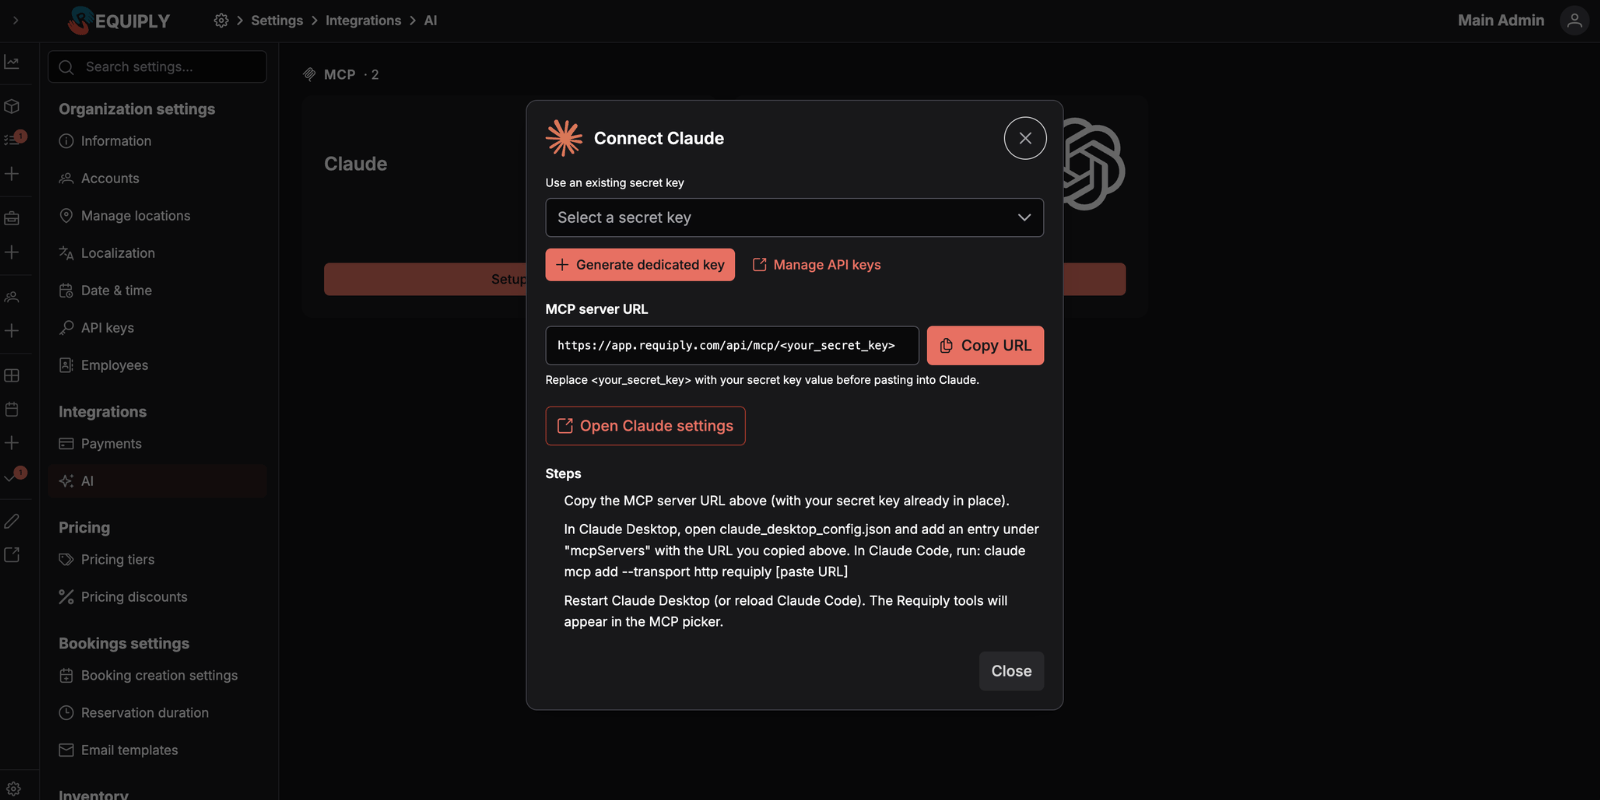The height and width of the screenshot is (800, 1600).
Task: Open the analytics chart icon in left rail
Action: [x=12, y=62]
